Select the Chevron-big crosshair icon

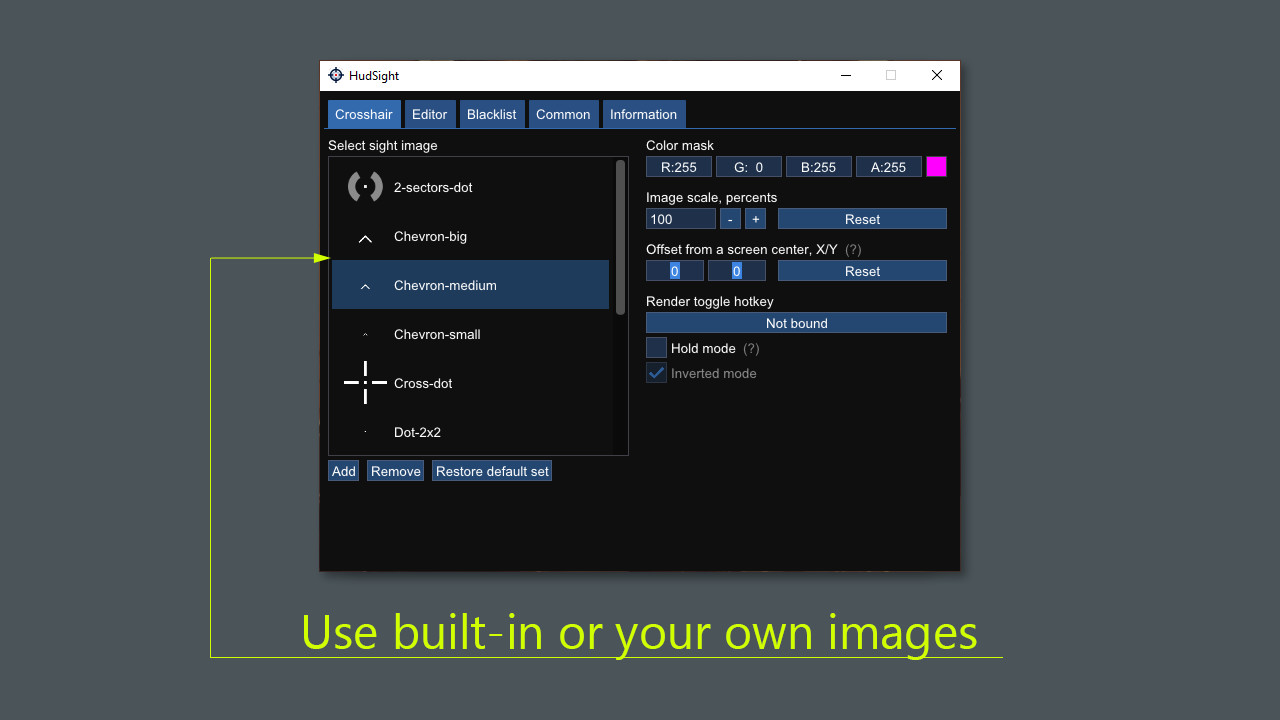(x=365, y=237)
